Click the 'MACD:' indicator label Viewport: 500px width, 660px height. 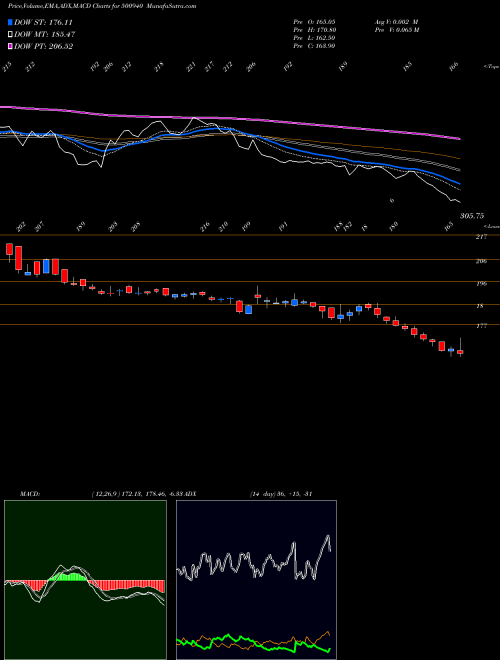pyautogui.click(x=30, y=494)
